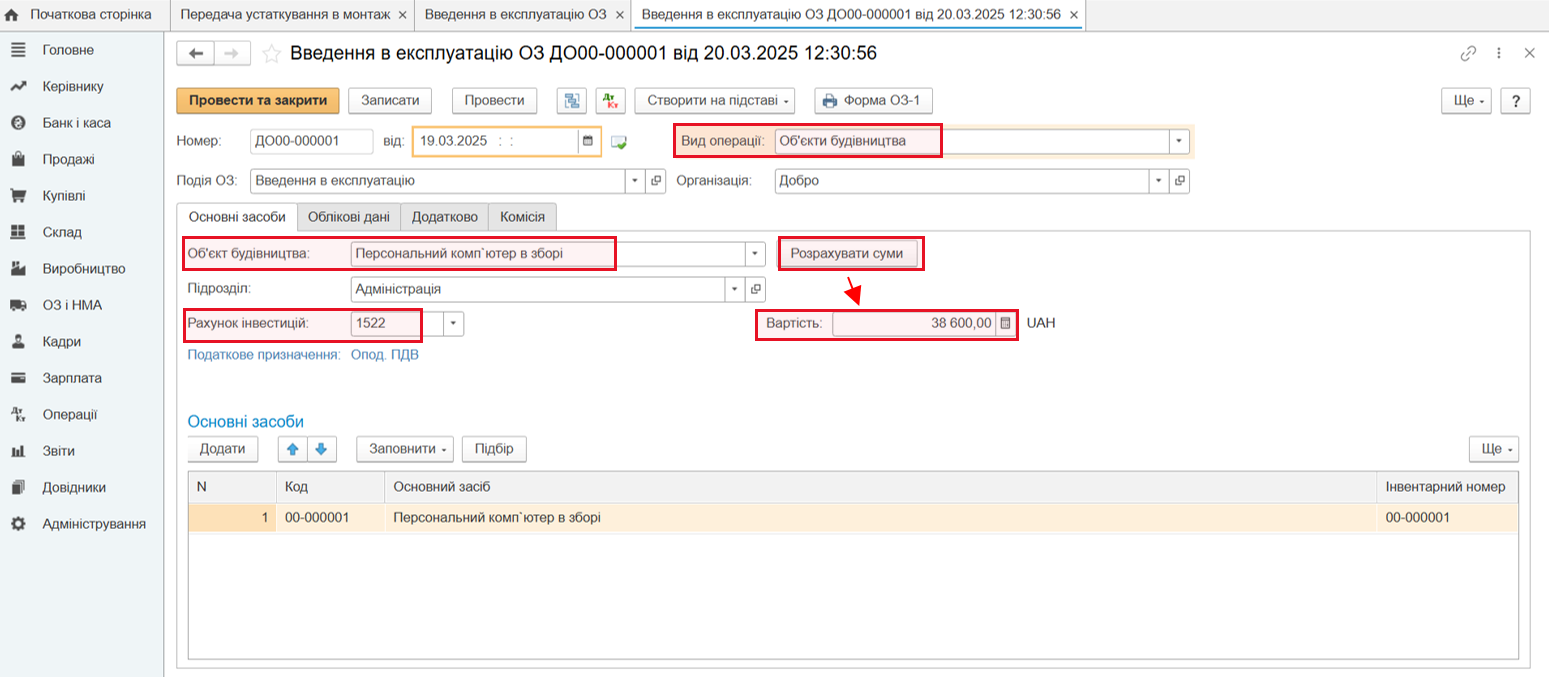Go to the Купівлі section

pyautogui.click(x=64, y=196)
